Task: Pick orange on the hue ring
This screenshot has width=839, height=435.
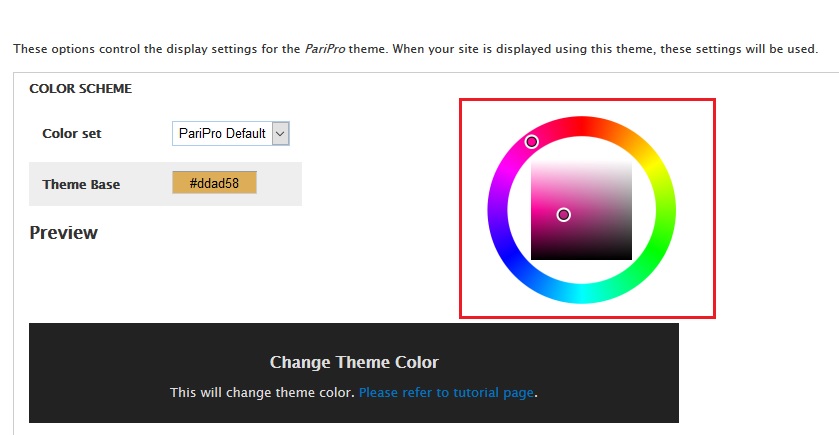Action: (x=624, y=136)
